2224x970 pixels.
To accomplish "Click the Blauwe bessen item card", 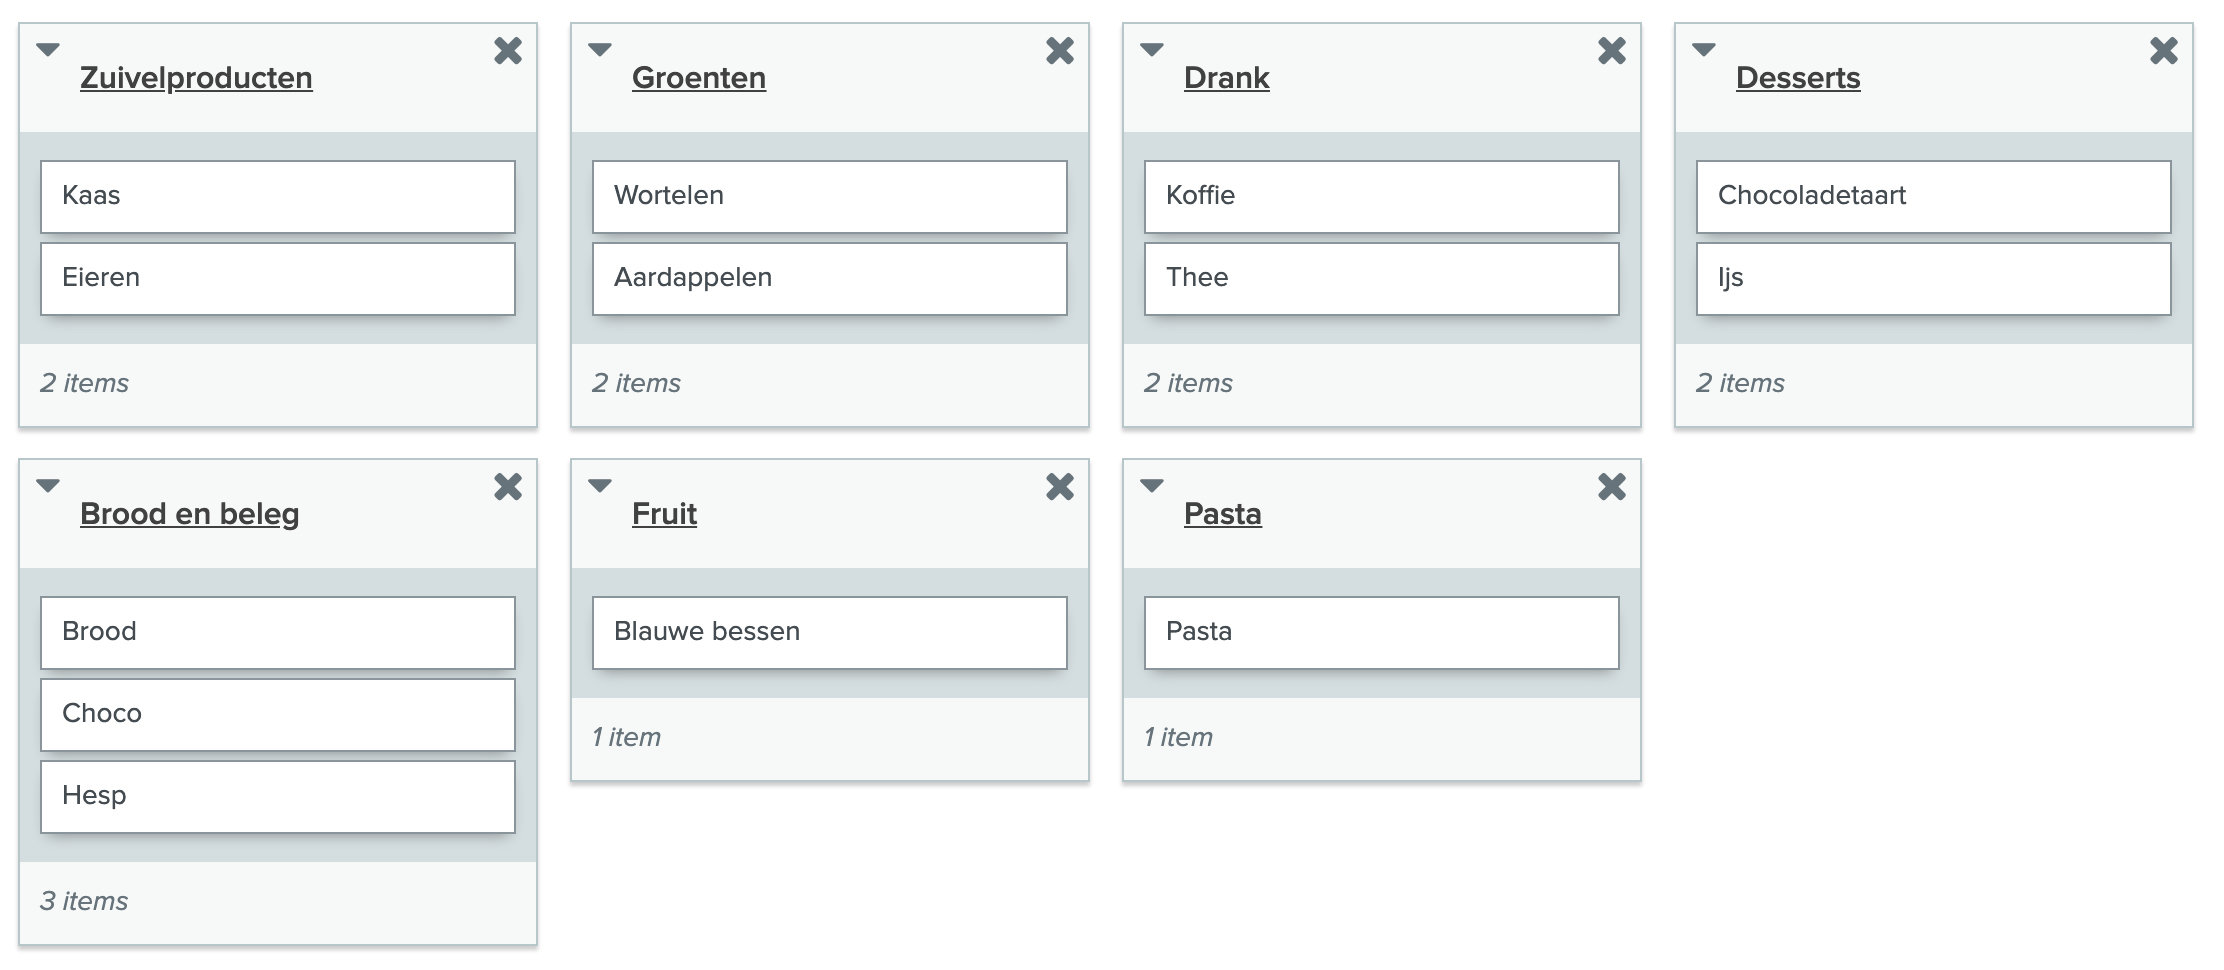I will pyautogui.click(x=829, y=632).
